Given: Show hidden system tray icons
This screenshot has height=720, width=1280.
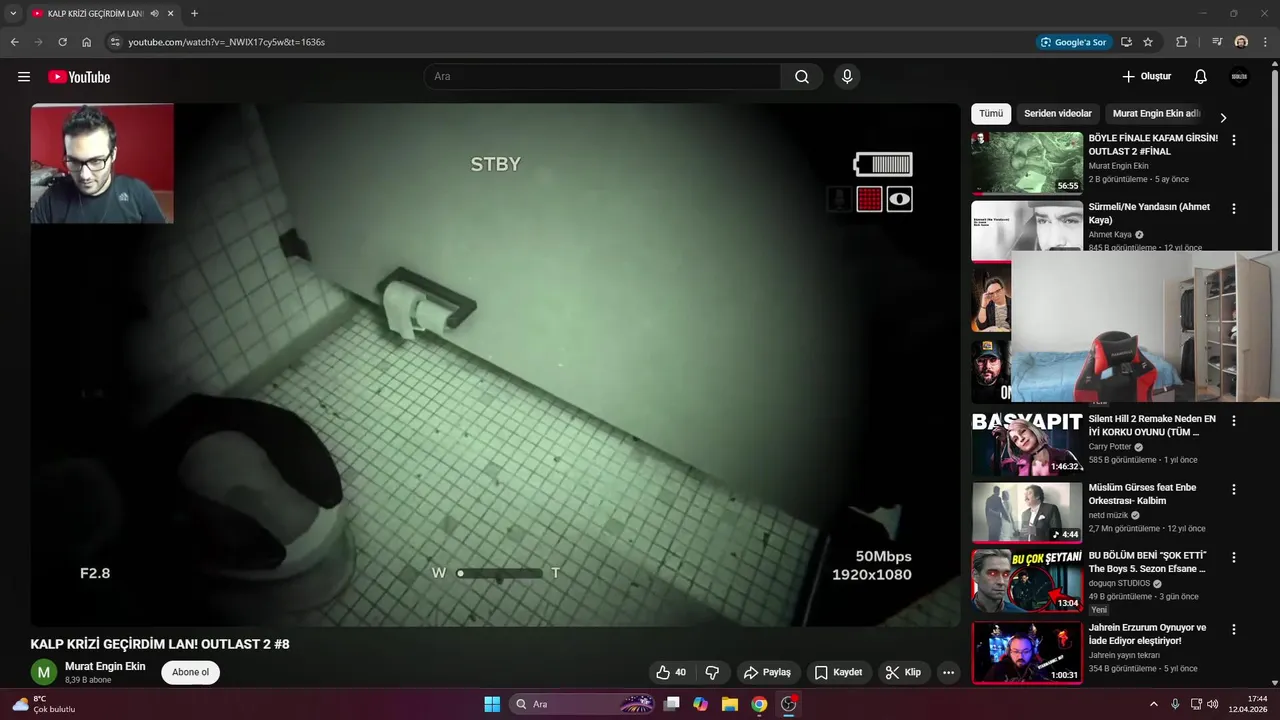Looking at the screenshot, I should [x=1153, y=704].
